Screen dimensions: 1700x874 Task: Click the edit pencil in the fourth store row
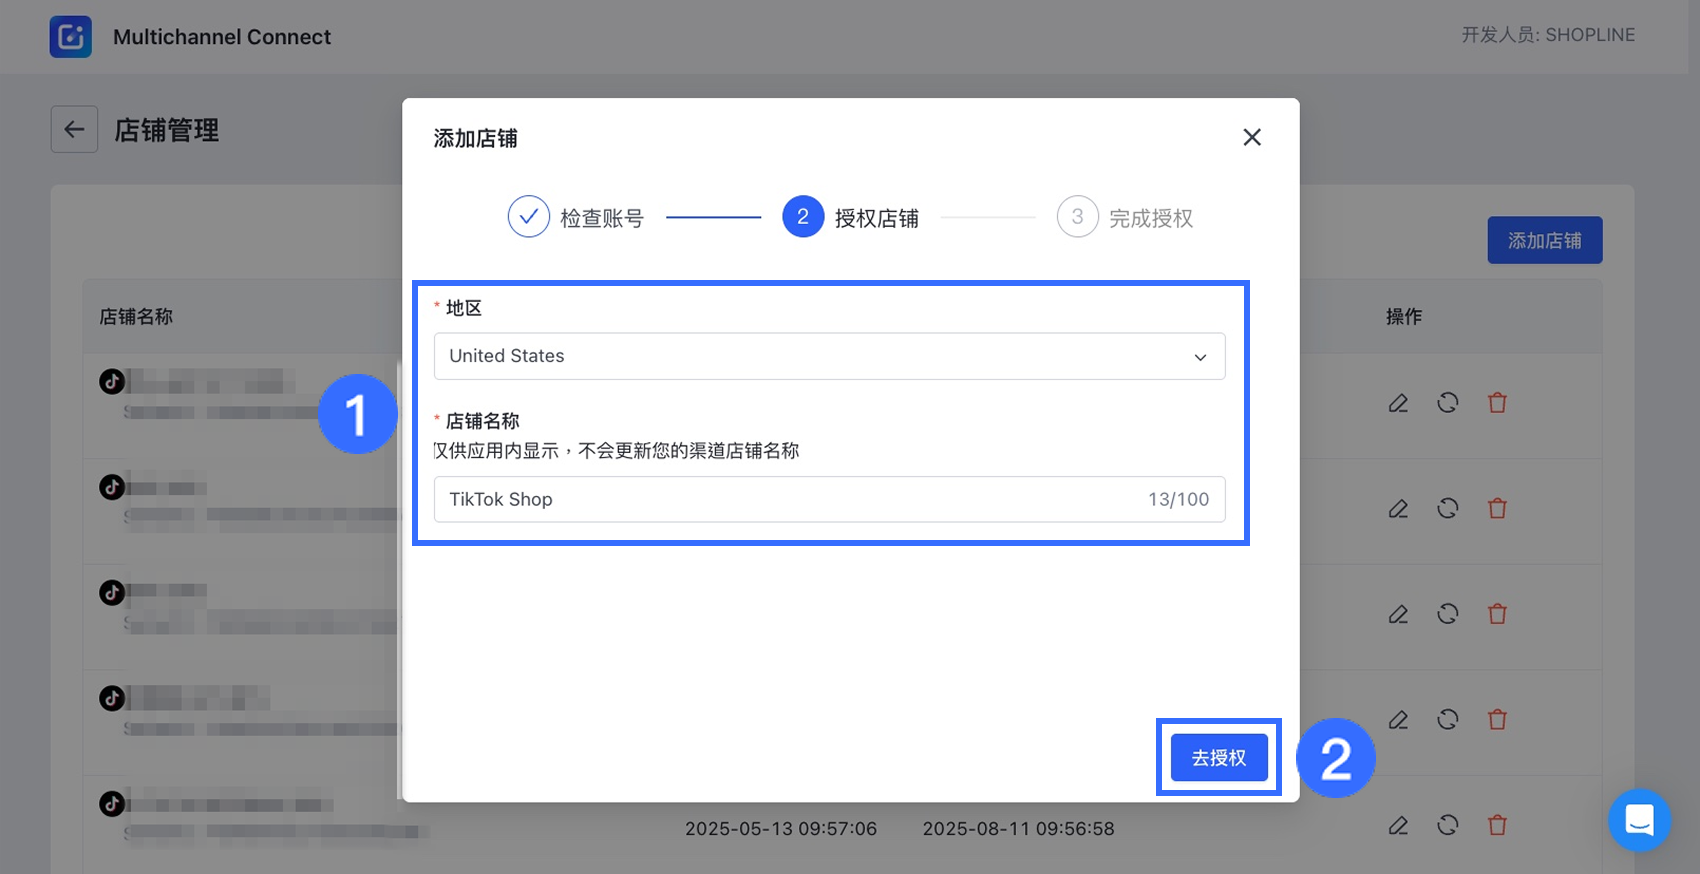[x=1398, y=719]
